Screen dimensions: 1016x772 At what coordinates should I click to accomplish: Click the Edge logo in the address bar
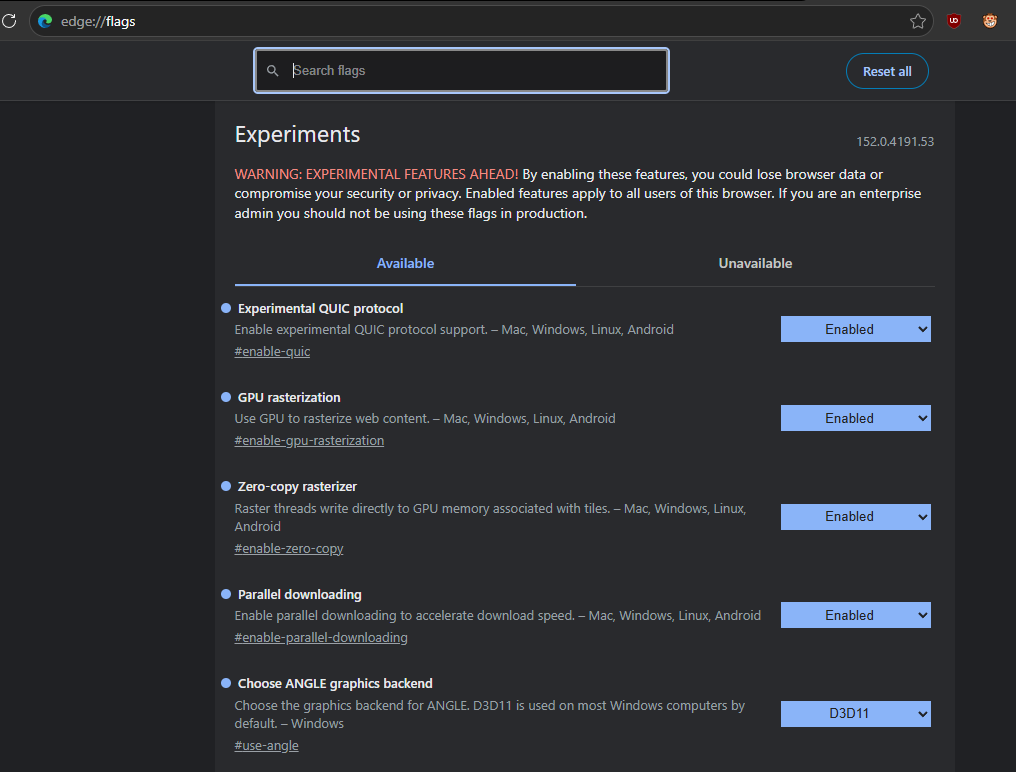[x=45, y=21]
